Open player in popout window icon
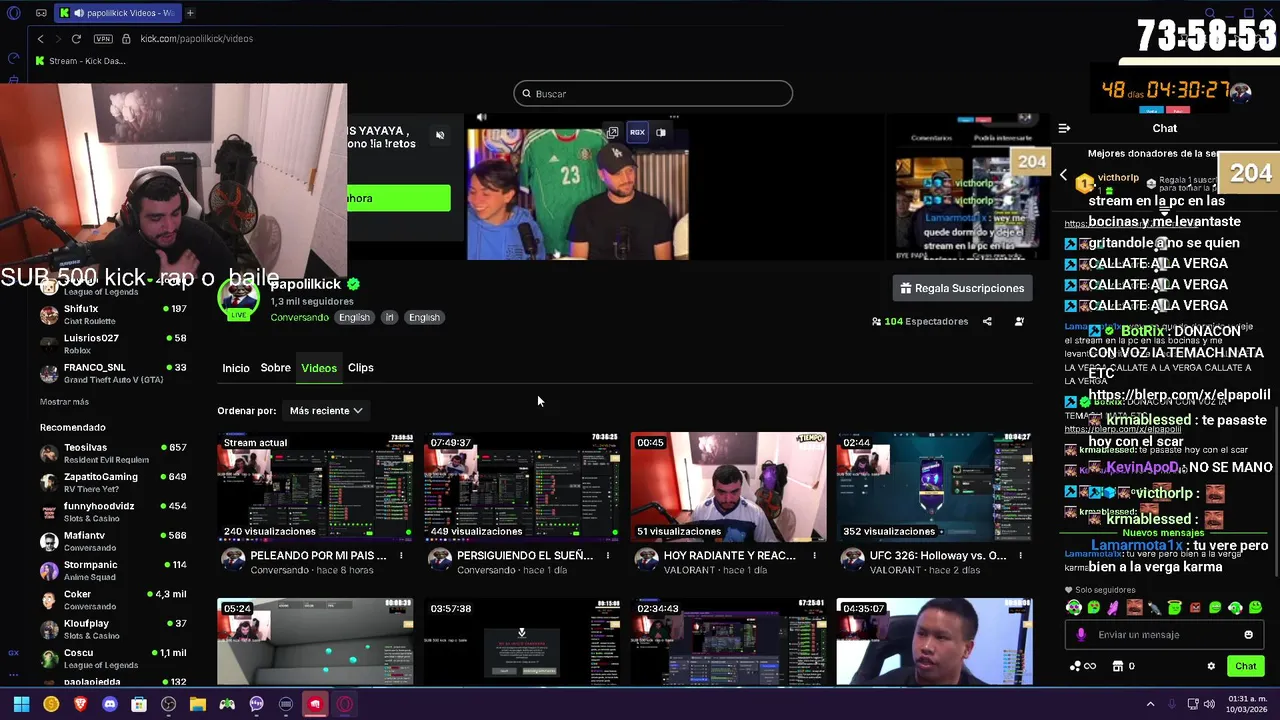This screenshot has height=720, width=1280. pos(612,132)
